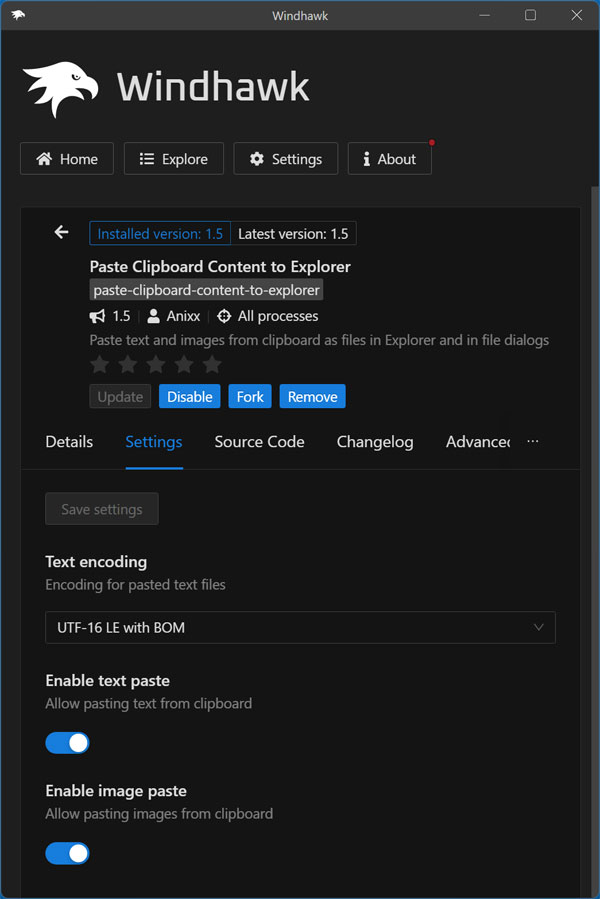Click the back arrow icon
This screenshot has width=600, height=899.
click(x=61, y=232)
